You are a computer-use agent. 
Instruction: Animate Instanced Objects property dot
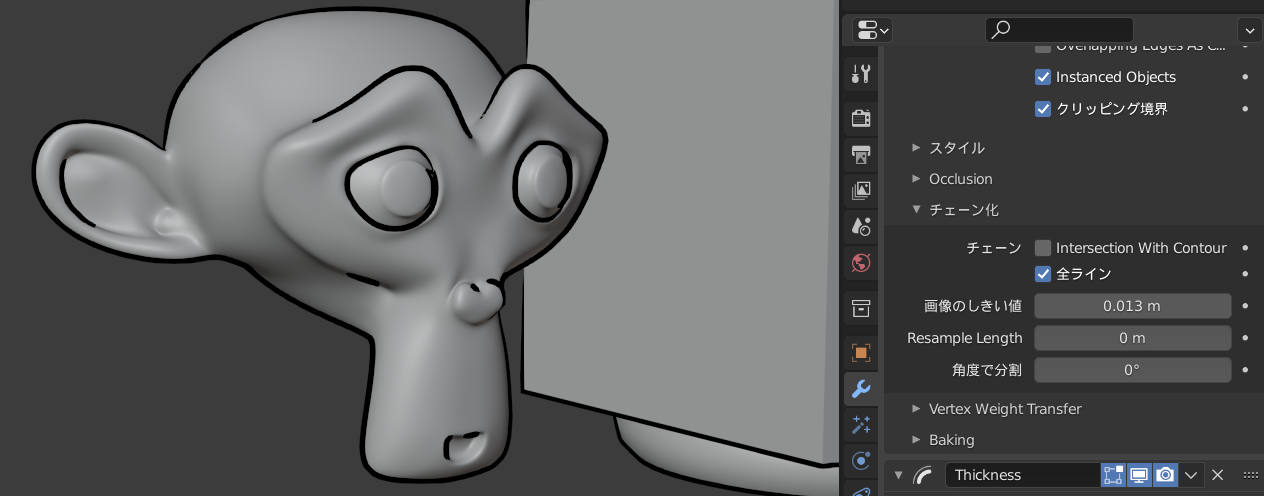[1245, 77]
